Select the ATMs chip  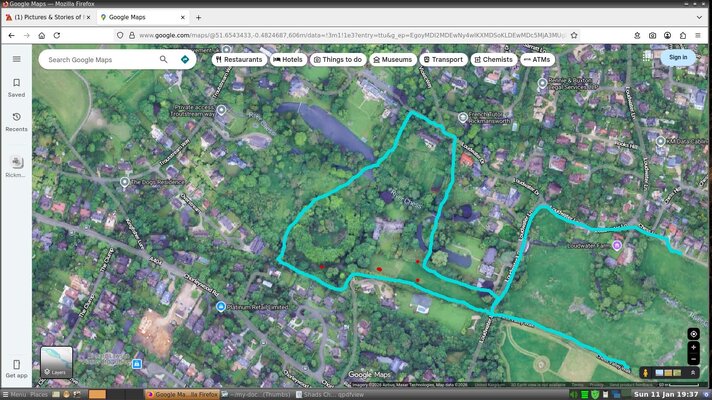click(x=537, y=59)
